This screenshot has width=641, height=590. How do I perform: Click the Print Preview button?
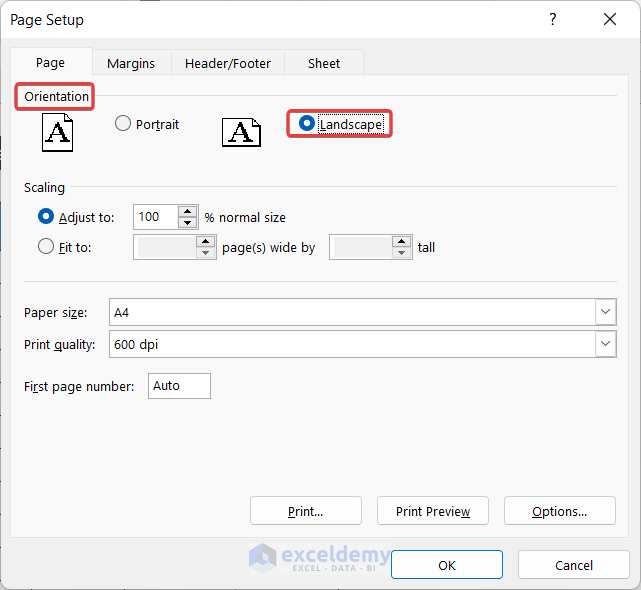[x=432, y=511]
